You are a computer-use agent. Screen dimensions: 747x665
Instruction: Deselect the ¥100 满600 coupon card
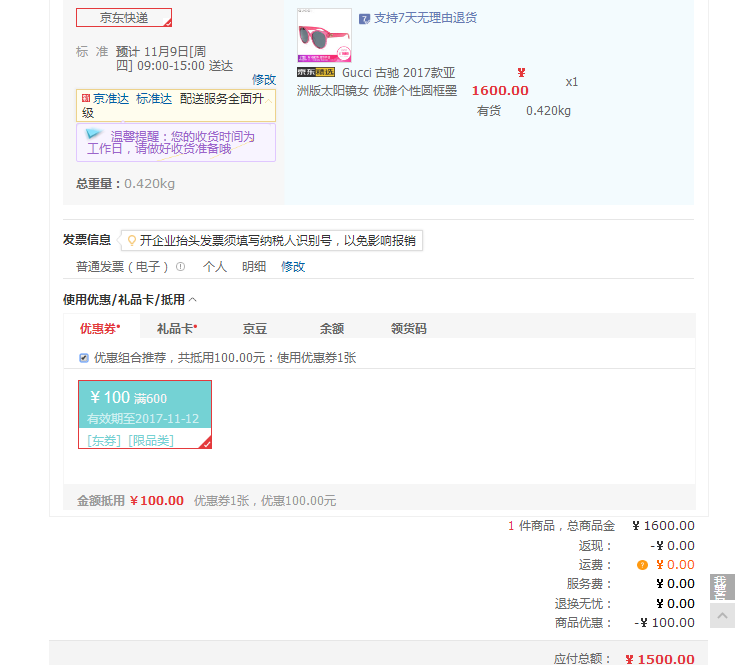(x=145, y=414)
